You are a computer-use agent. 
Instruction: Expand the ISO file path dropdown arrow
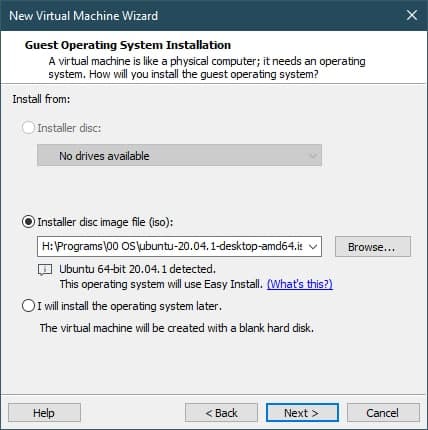point(313,247)
